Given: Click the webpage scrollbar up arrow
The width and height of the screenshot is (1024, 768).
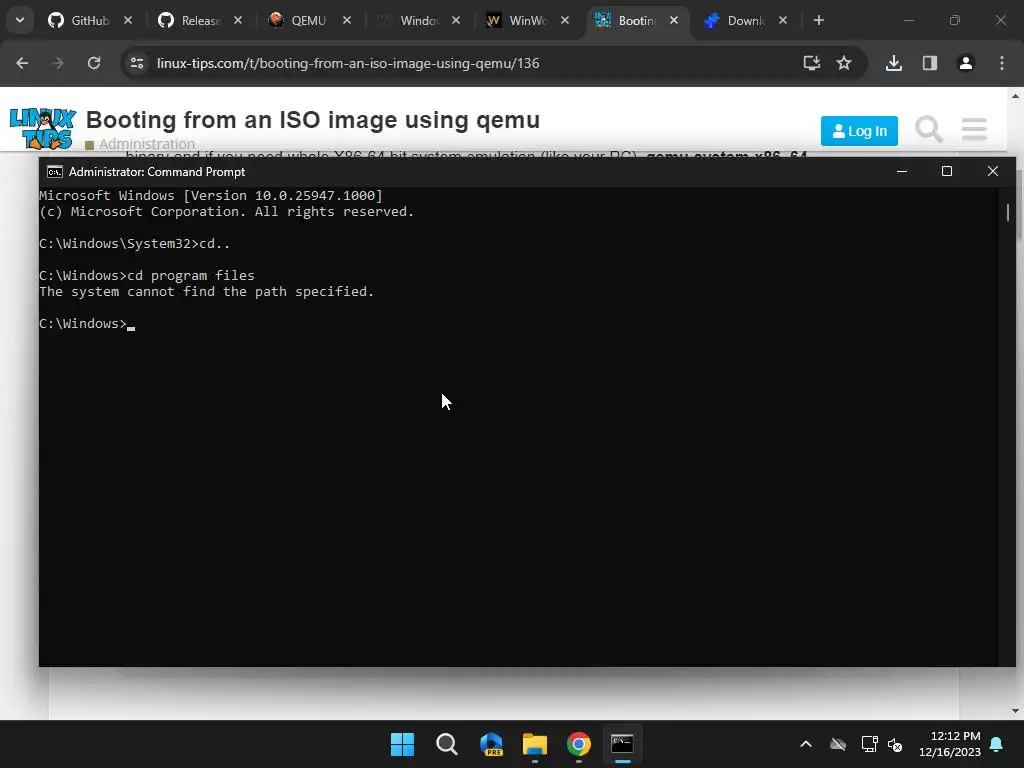Looking at the screenshot, I should pos(1015,96).
